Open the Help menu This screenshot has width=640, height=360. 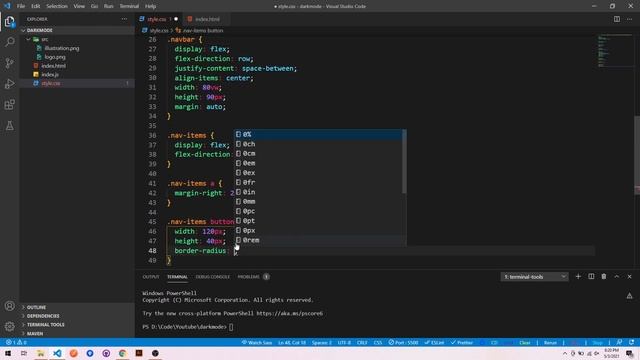point(151,6)
